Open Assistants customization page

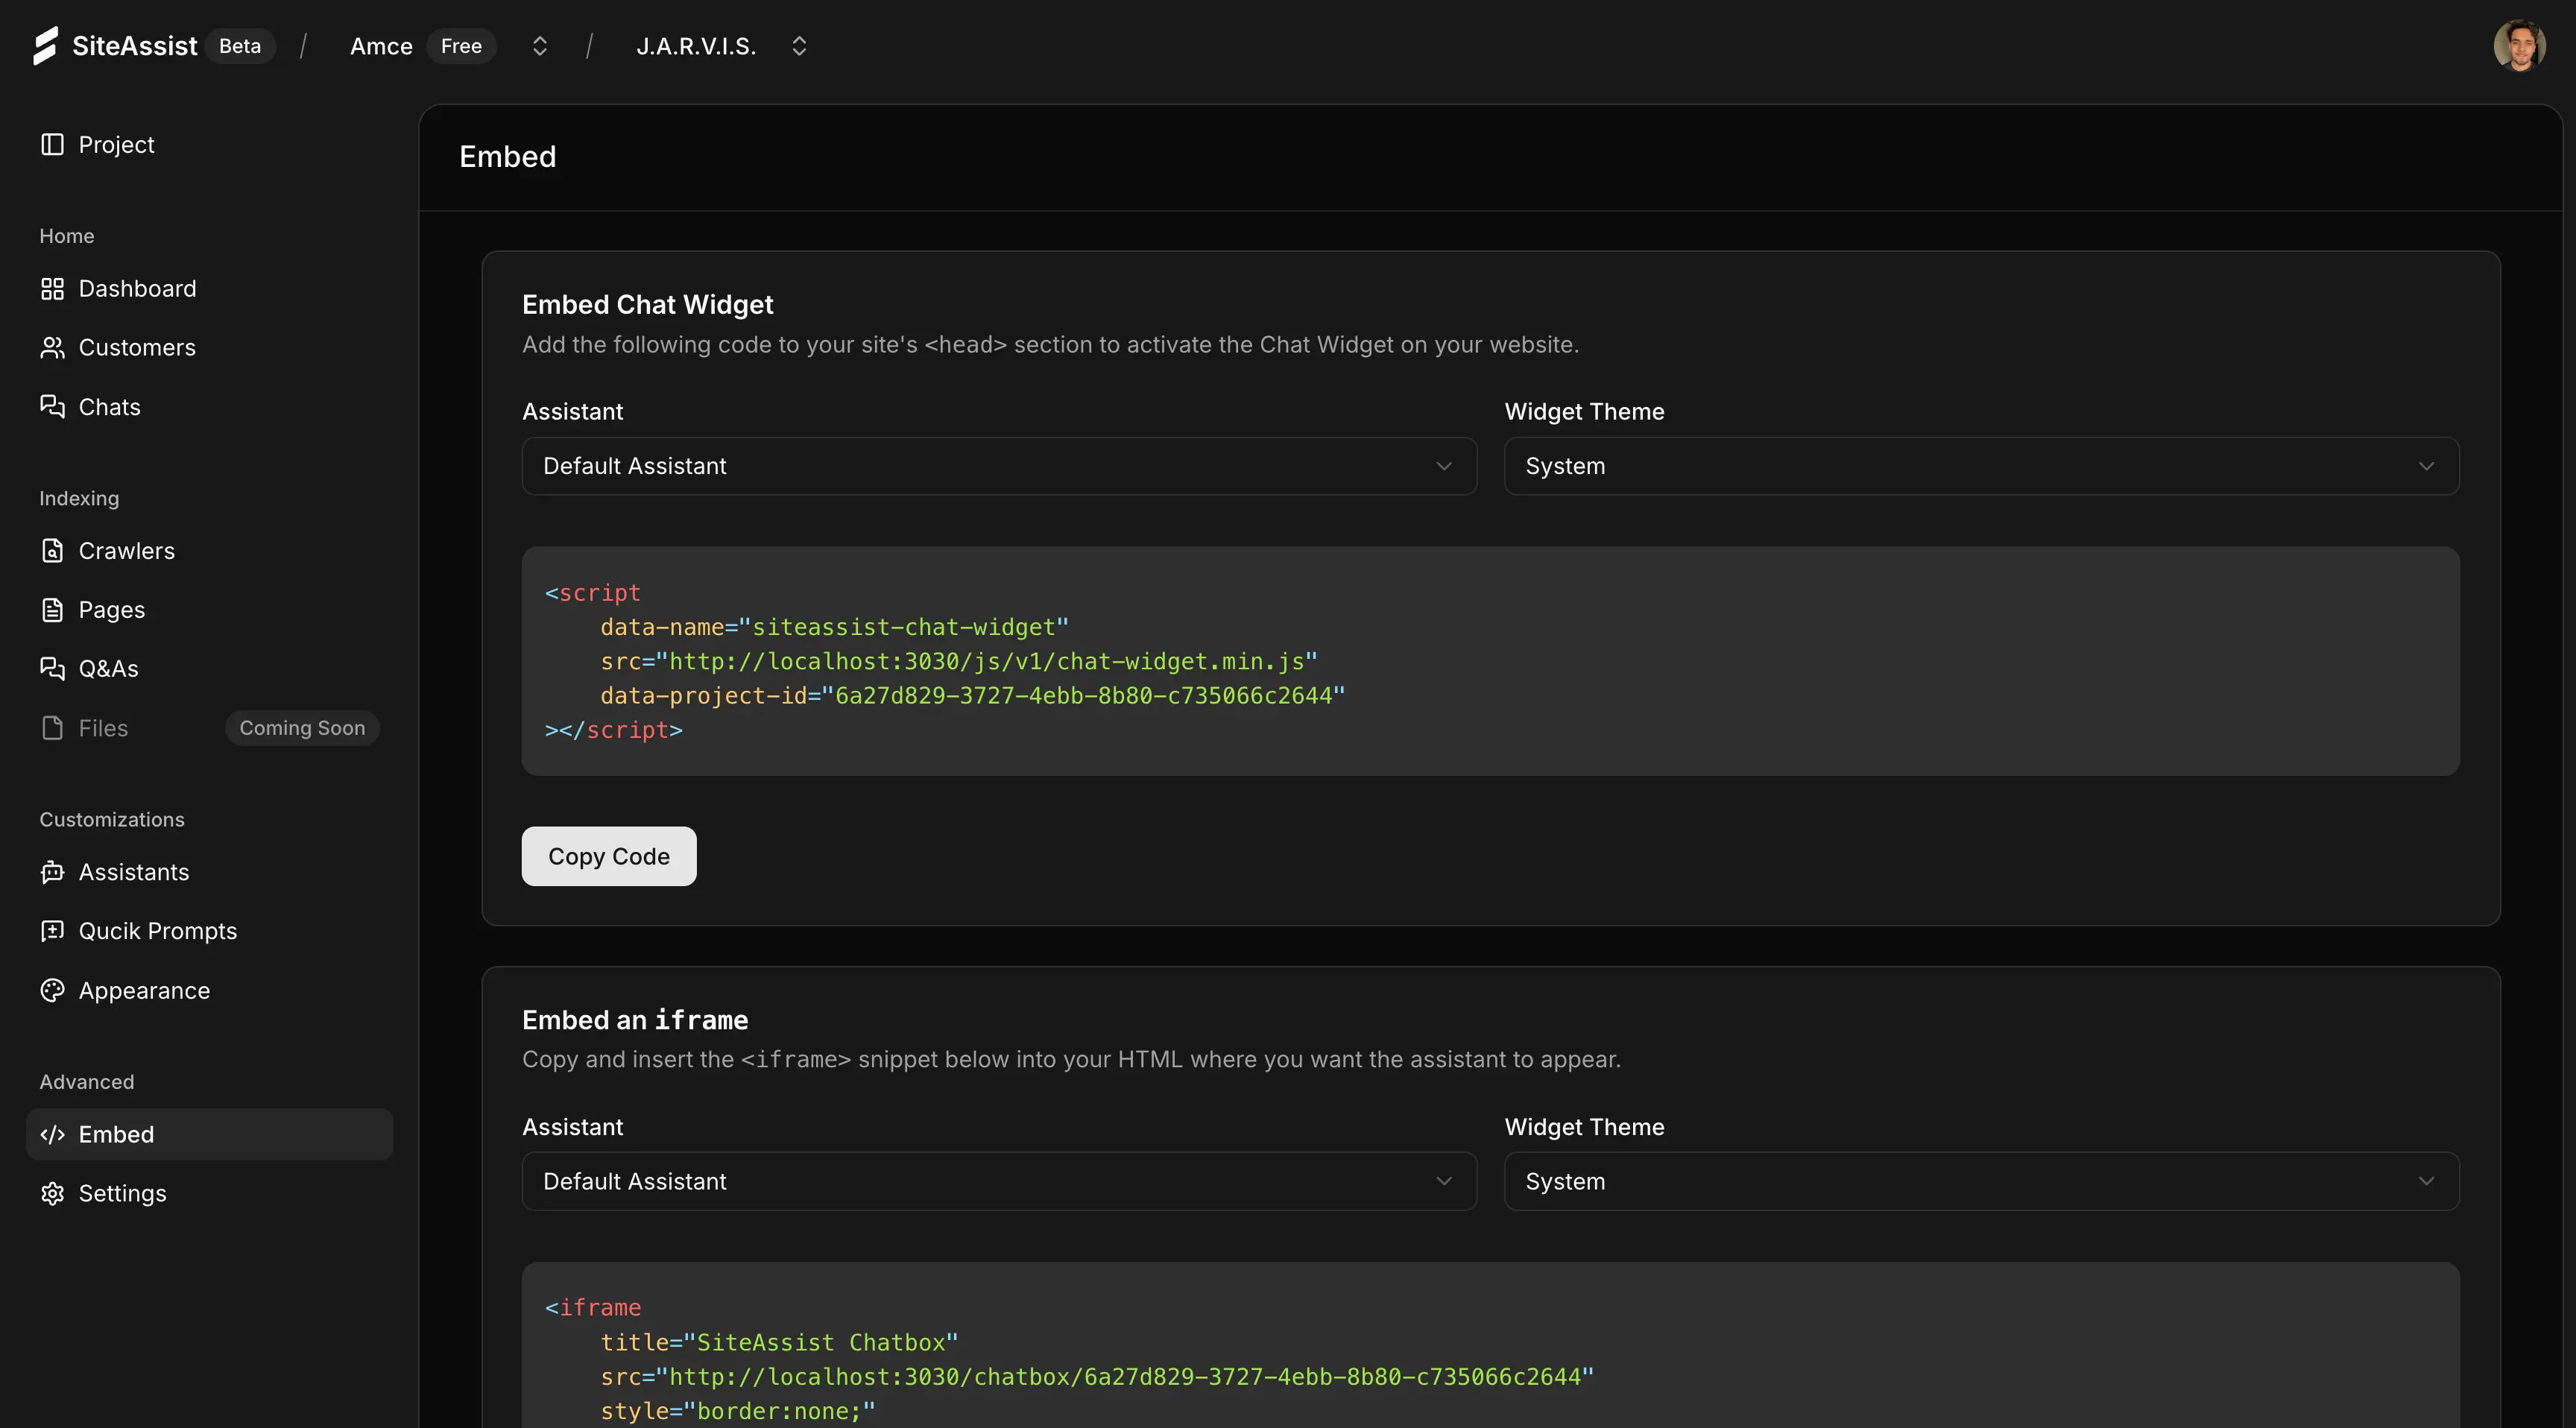209,872
